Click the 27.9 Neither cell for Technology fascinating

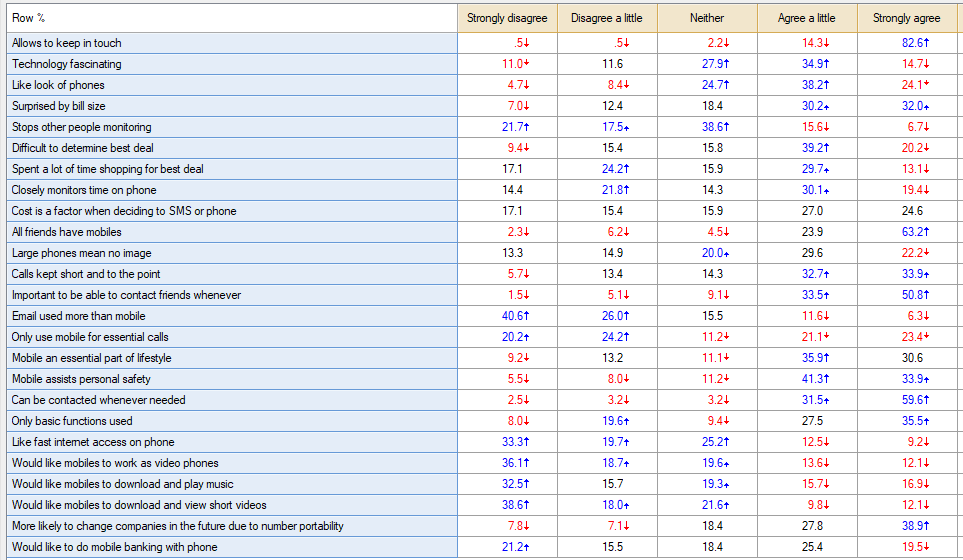[x=708, y=64]
